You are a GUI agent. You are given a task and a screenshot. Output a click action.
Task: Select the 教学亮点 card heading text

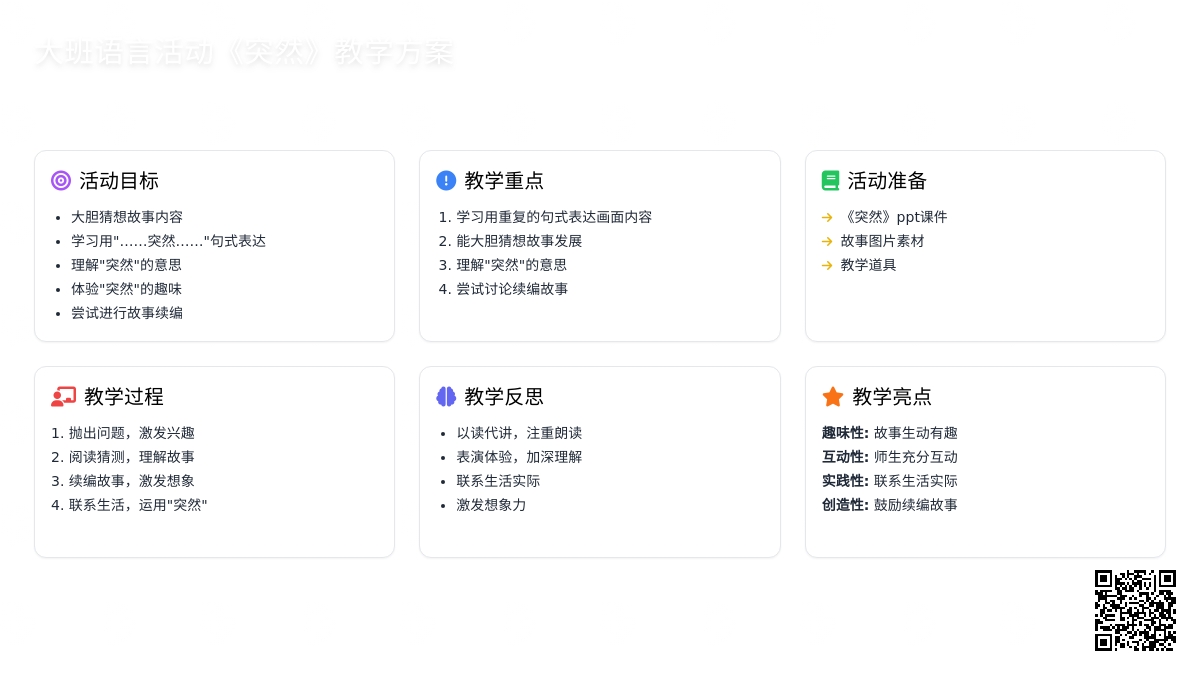click(892, 397)
